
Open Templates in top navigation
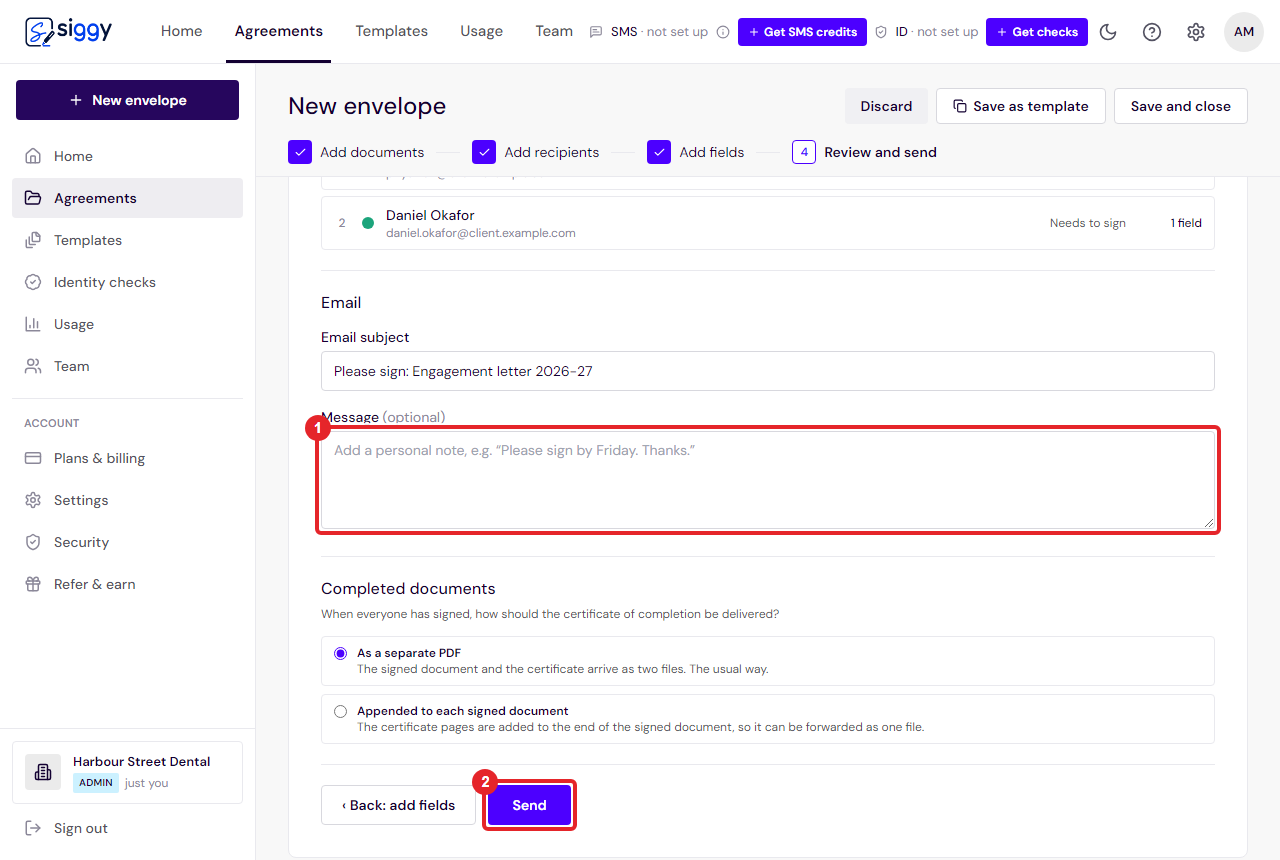(392, 31)
